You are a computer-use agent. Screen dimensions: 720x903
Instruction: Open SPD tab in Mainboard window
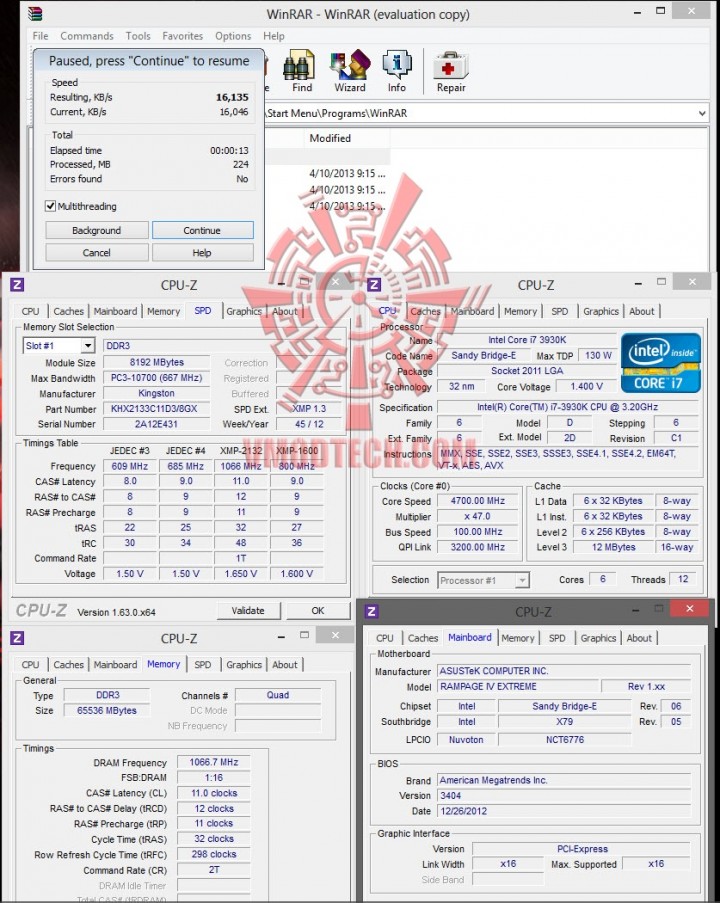(557, 638)
